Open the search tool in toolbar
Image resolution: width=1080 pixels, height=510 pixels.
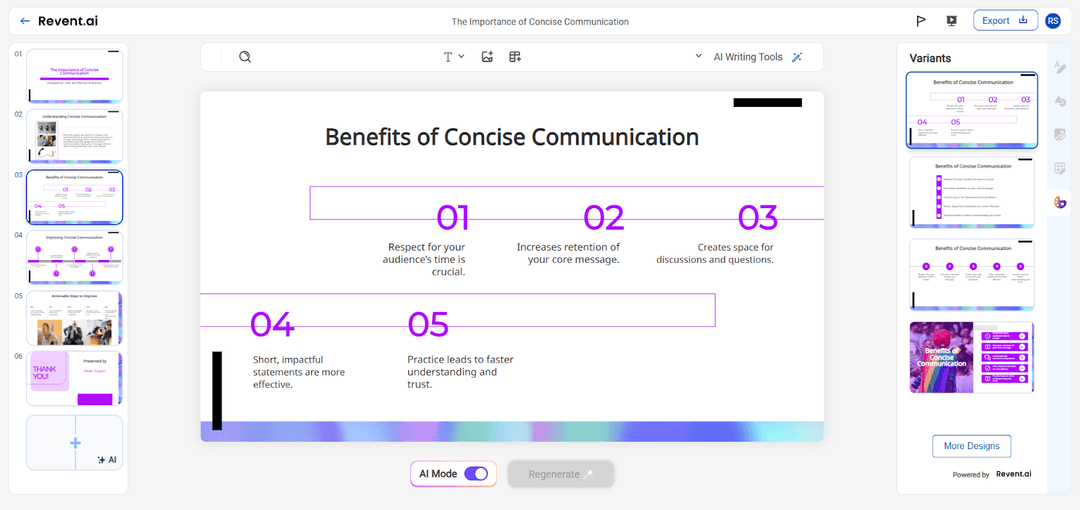tap(245, 57)
